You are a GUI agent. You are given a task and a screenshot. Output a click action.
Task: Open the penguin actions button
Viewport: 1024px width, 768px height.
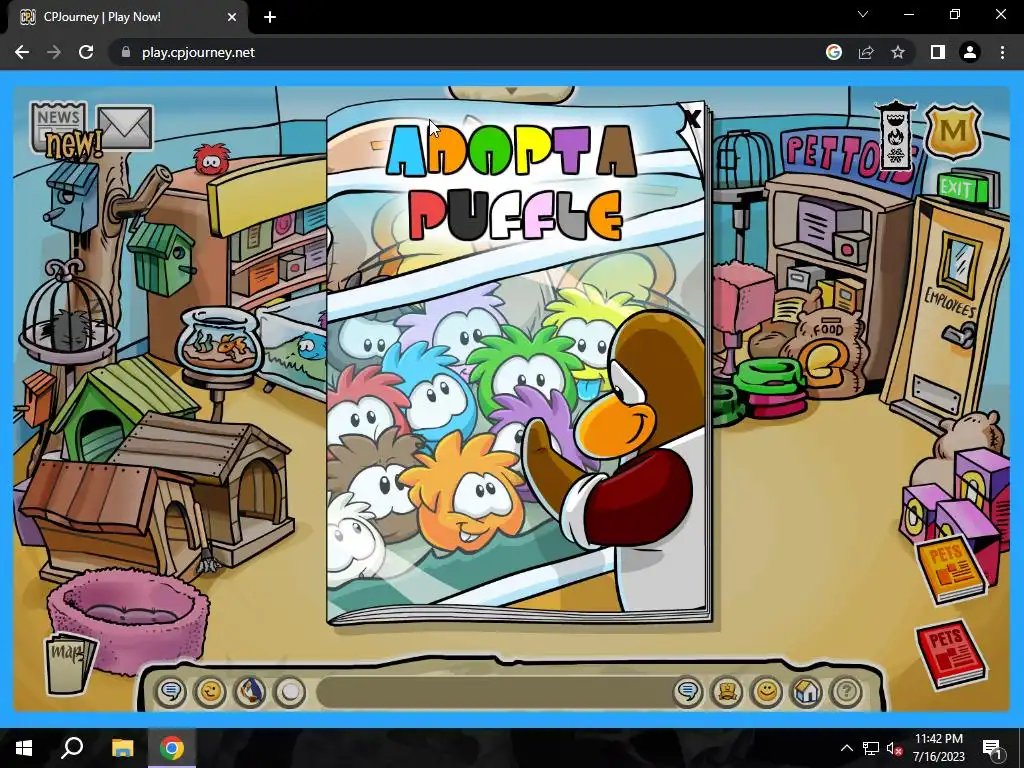click(250, 691)
